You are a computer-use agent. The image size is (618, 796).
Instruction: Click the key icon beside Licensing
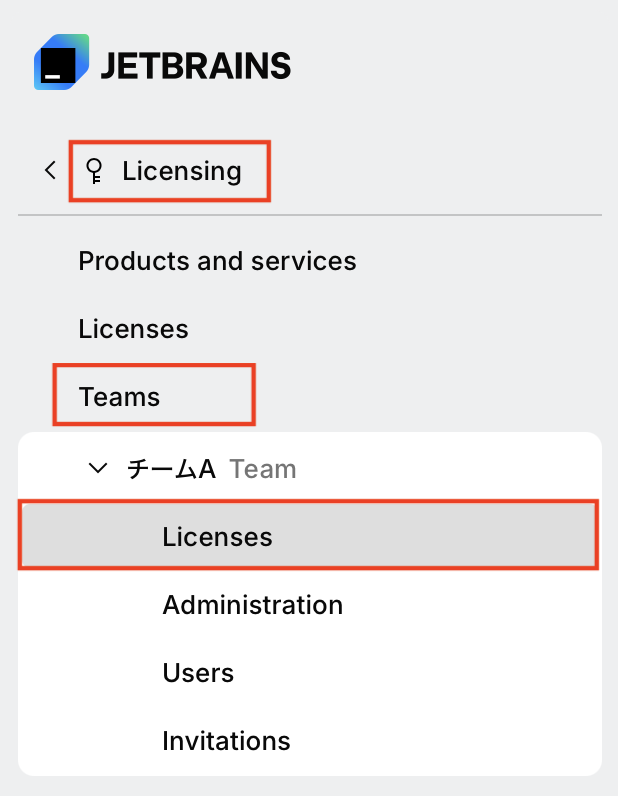tap(94, 171)
